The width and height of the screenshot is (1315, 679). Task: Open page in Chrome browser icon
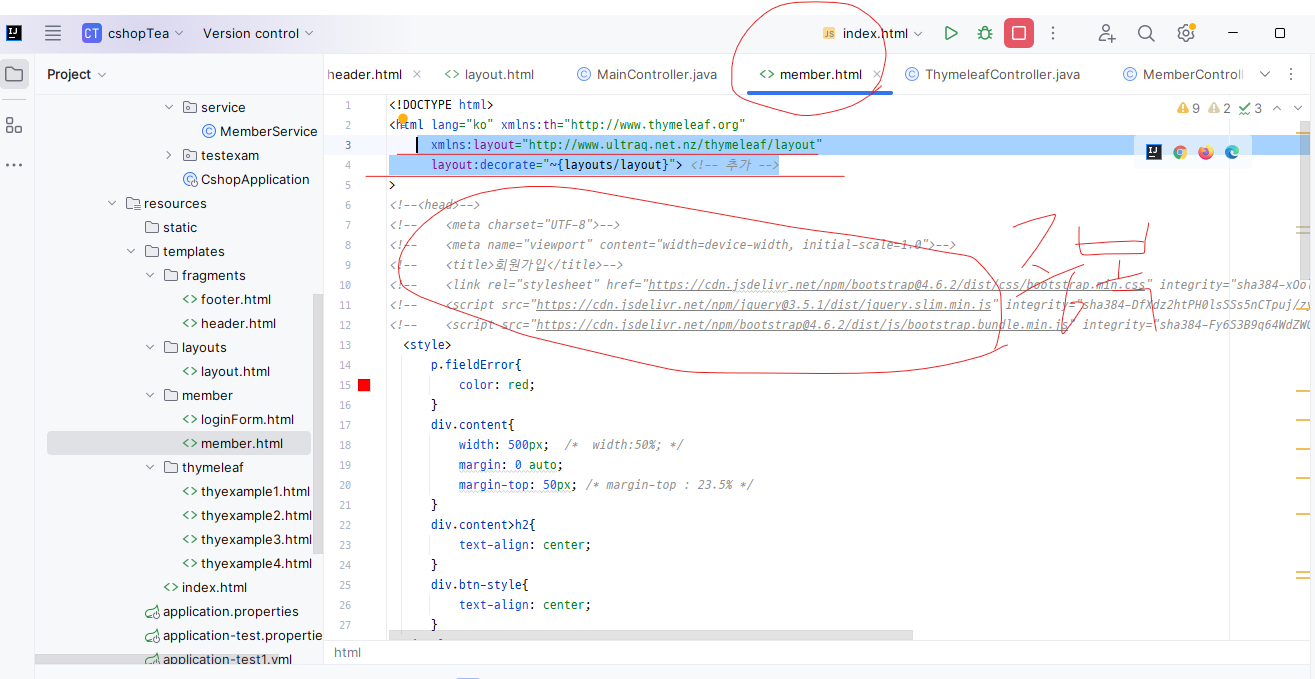coord(1180,152)
